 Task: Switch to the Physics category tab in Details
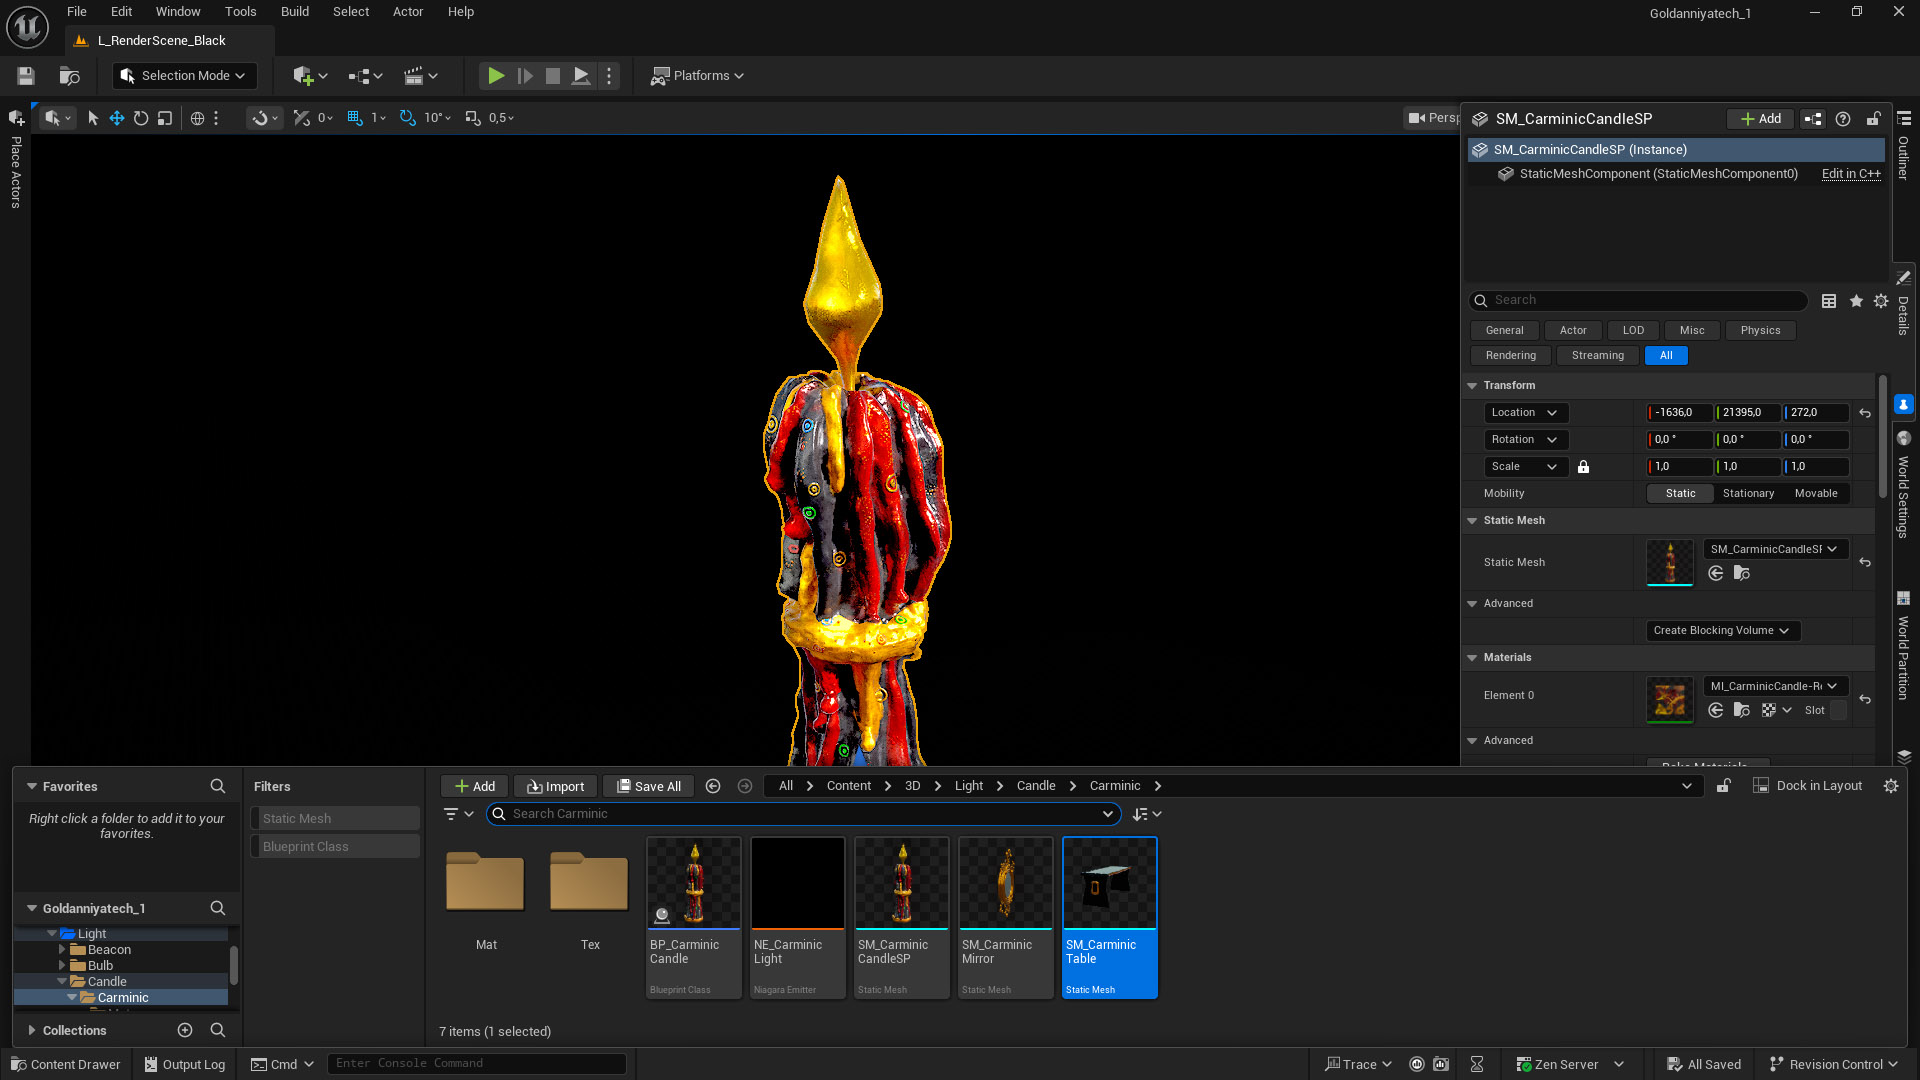[x=1759, y=330]
